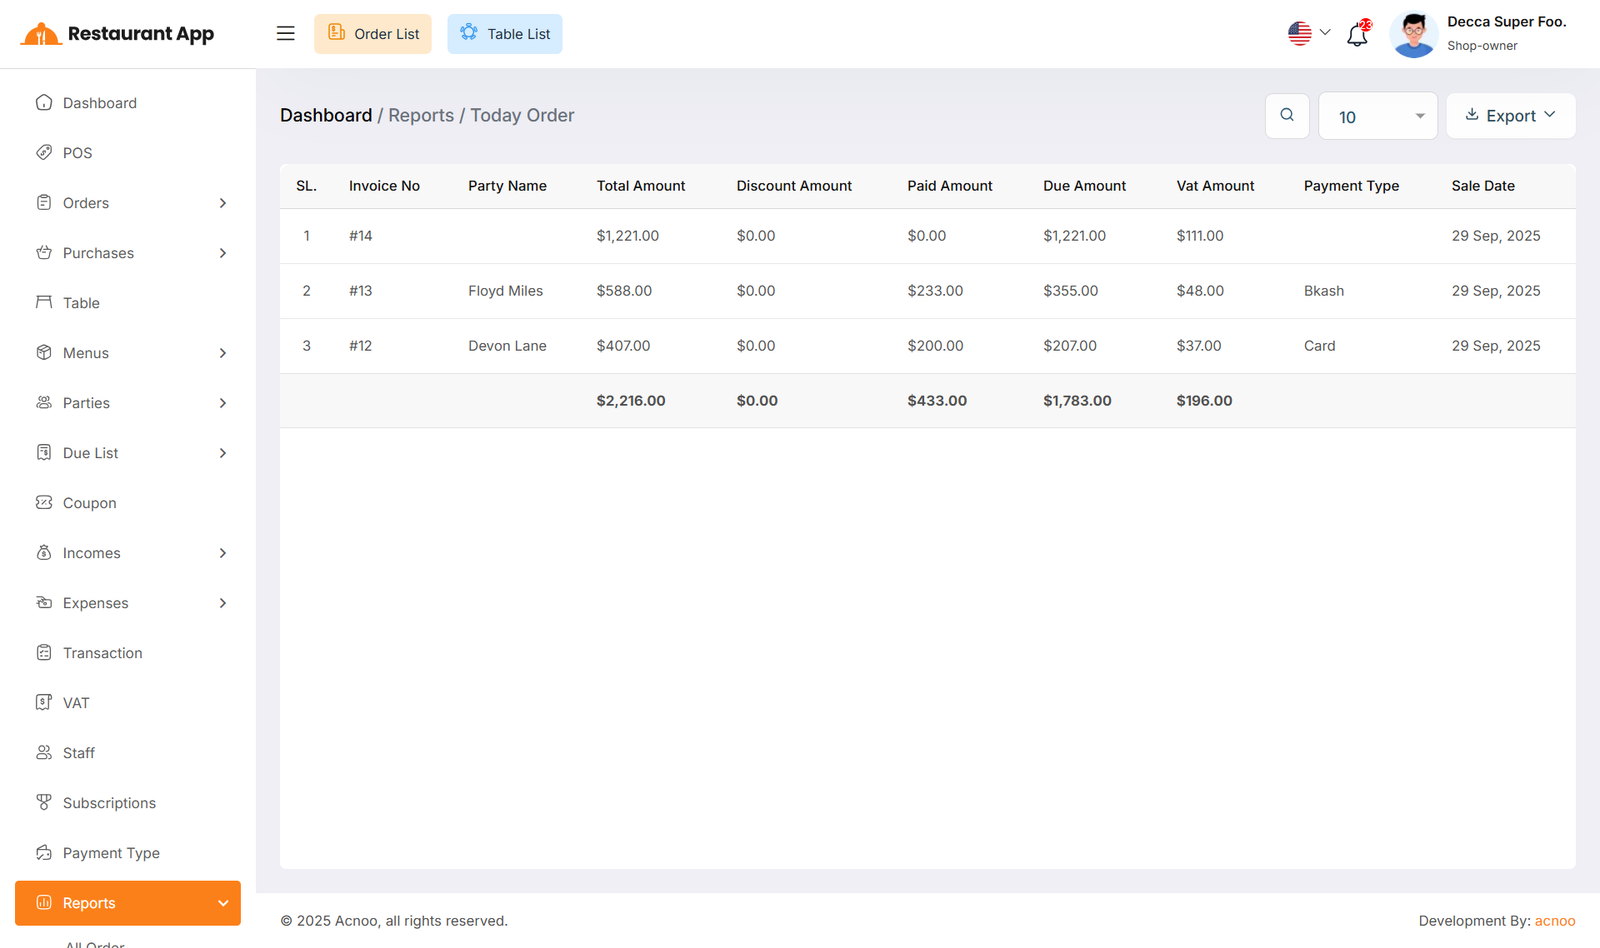Click the Dashboard home icon in sidebar
This screenshot has height=948, width=1600.
point(44,102)
